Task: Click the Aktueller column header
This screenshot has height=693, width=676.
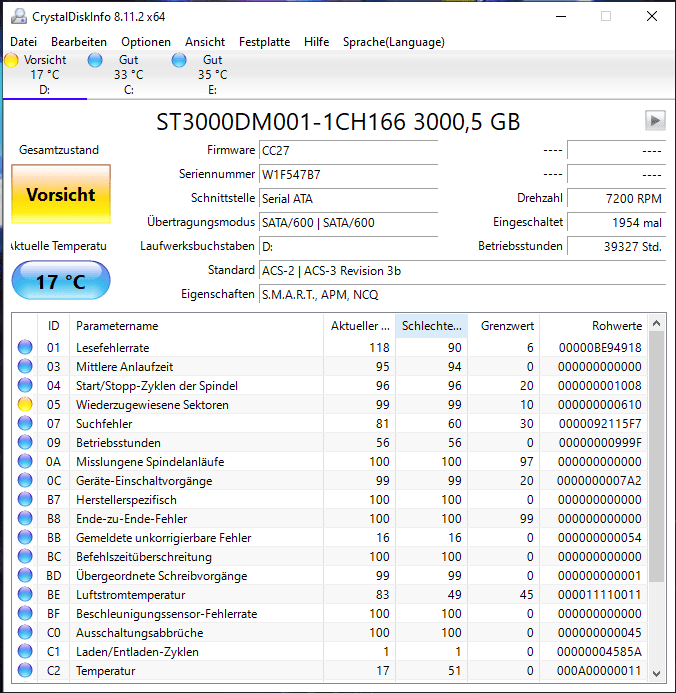Action: click(x=360, y=326)
